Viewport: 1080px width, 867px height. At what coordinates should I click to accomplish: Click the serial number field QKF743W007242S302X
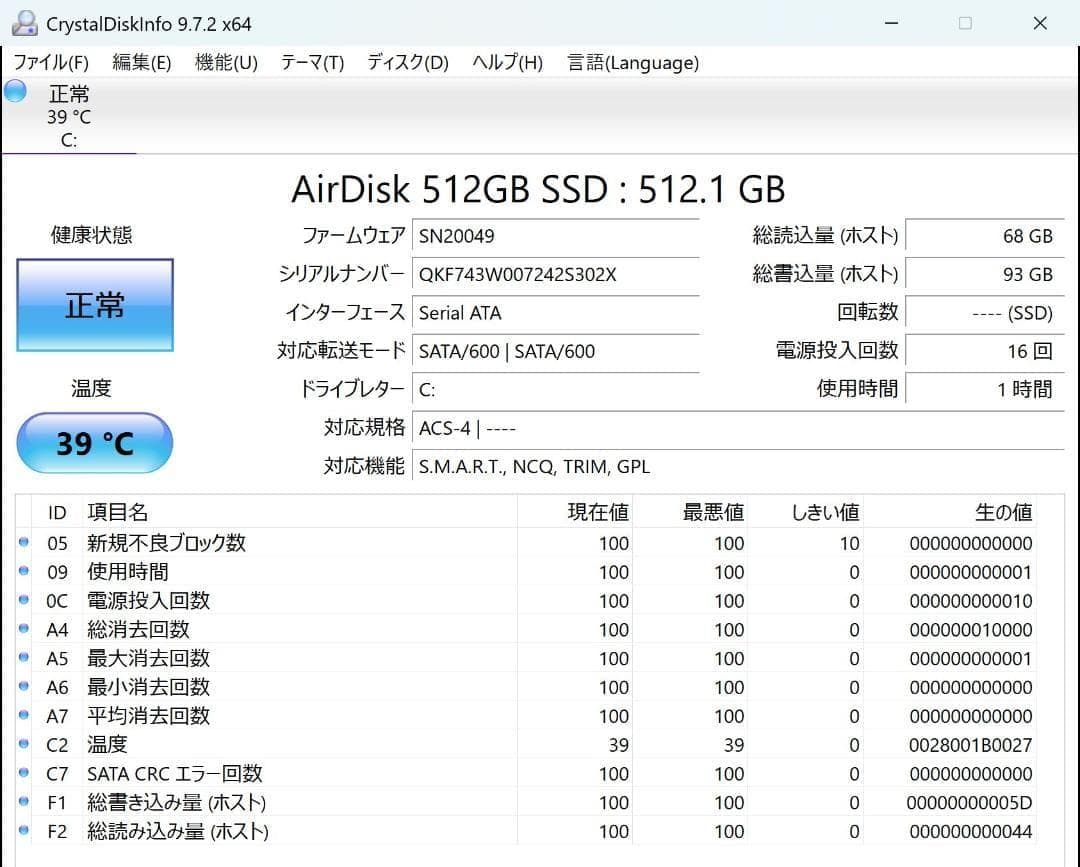[556, 275]
